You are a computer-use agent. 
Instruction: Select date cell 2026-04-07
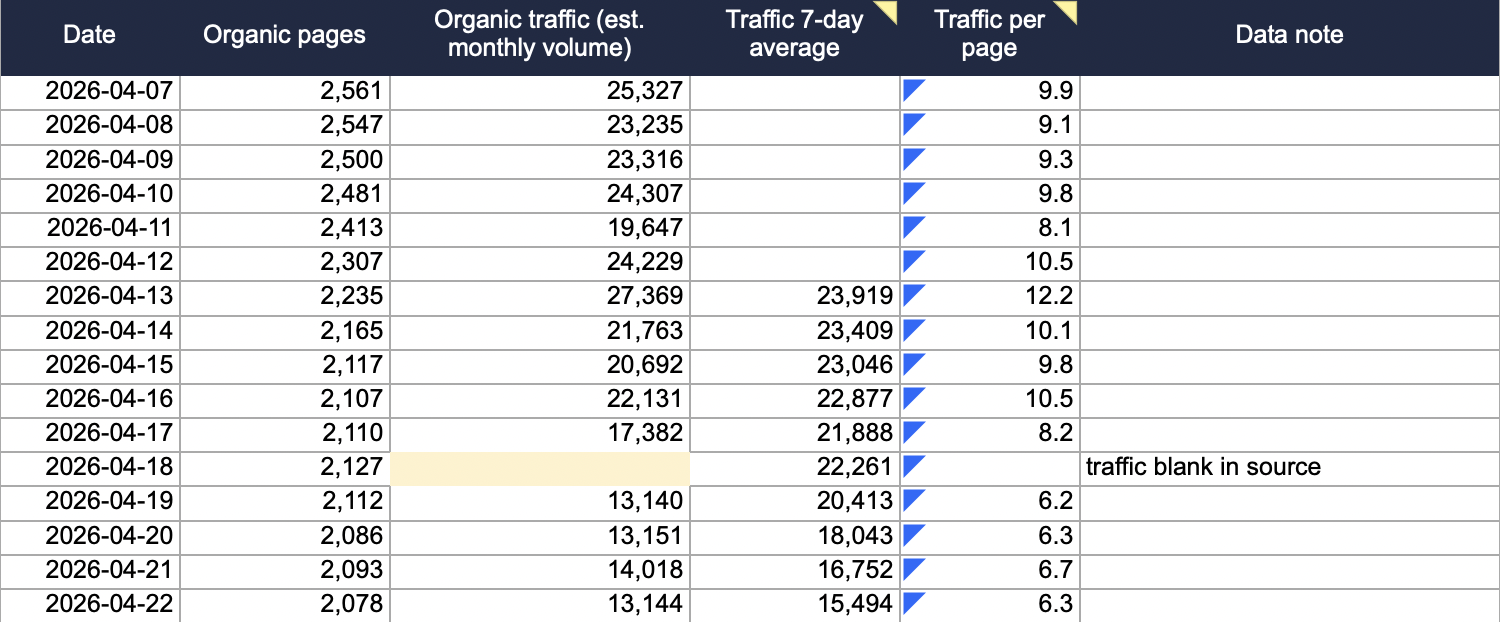tap(89, 92)
